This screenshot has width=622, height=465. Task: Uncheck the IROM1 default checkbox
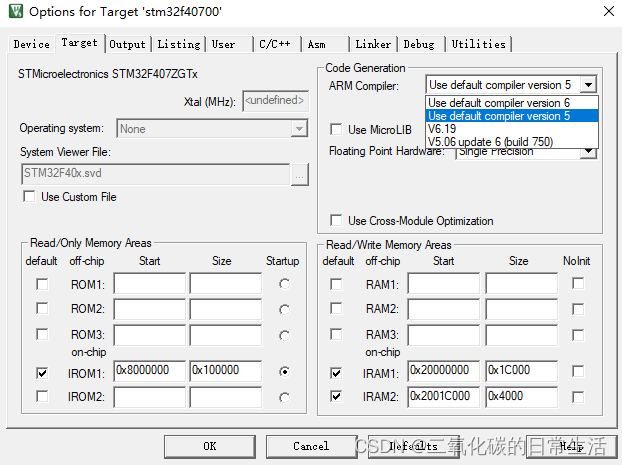pos(42,373)
